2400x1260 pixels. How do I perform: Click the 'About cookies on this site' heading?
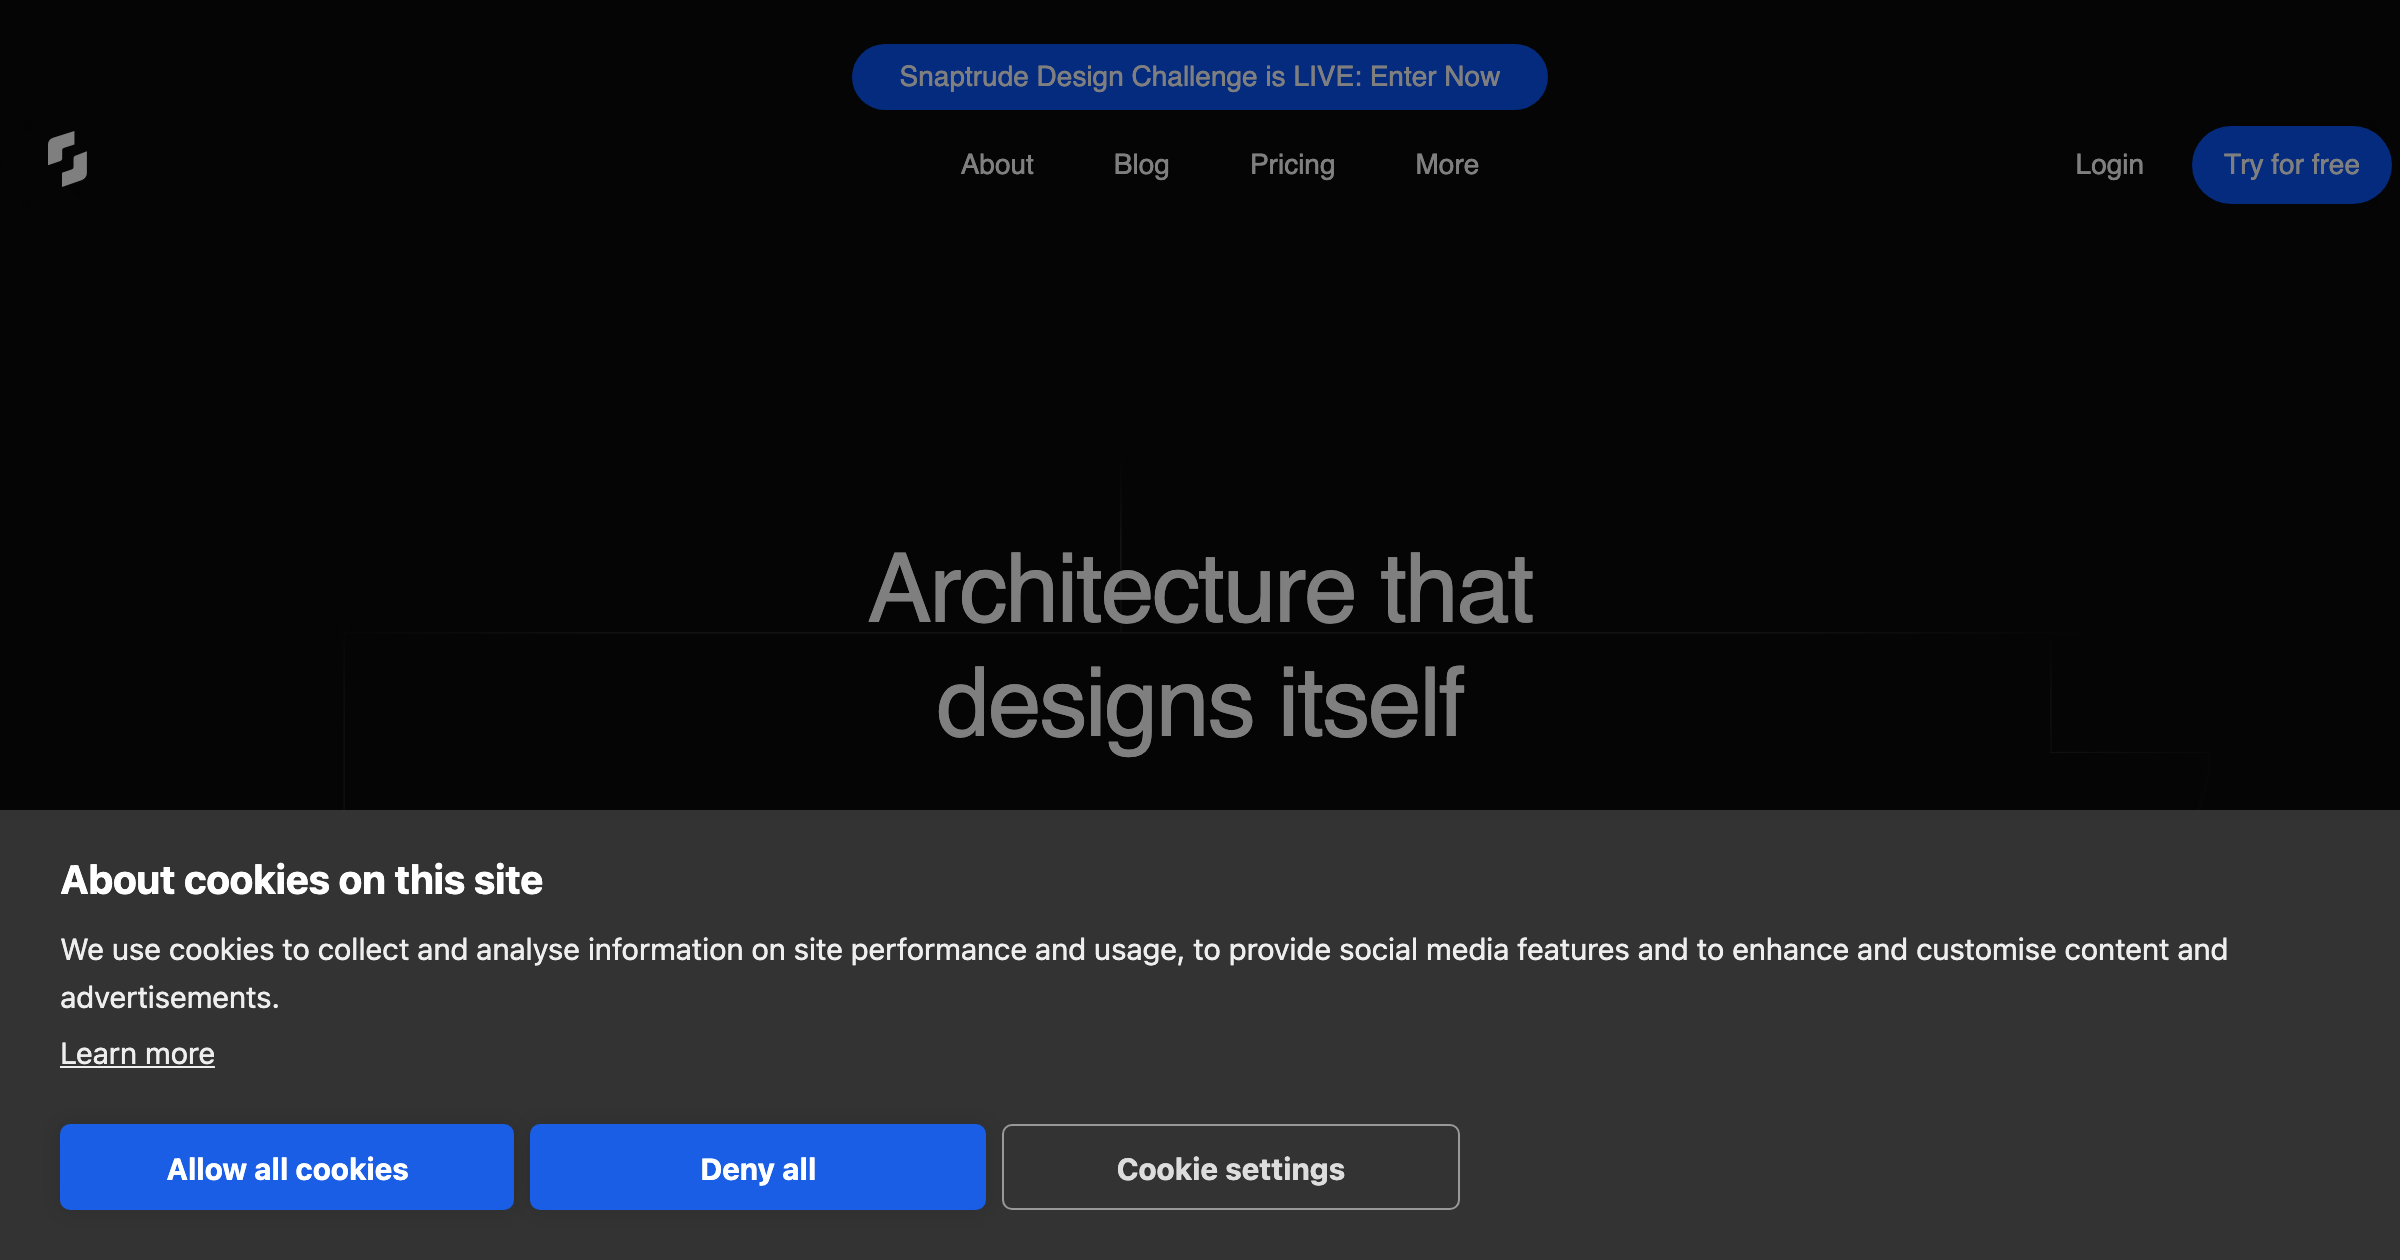click(301, 880)
